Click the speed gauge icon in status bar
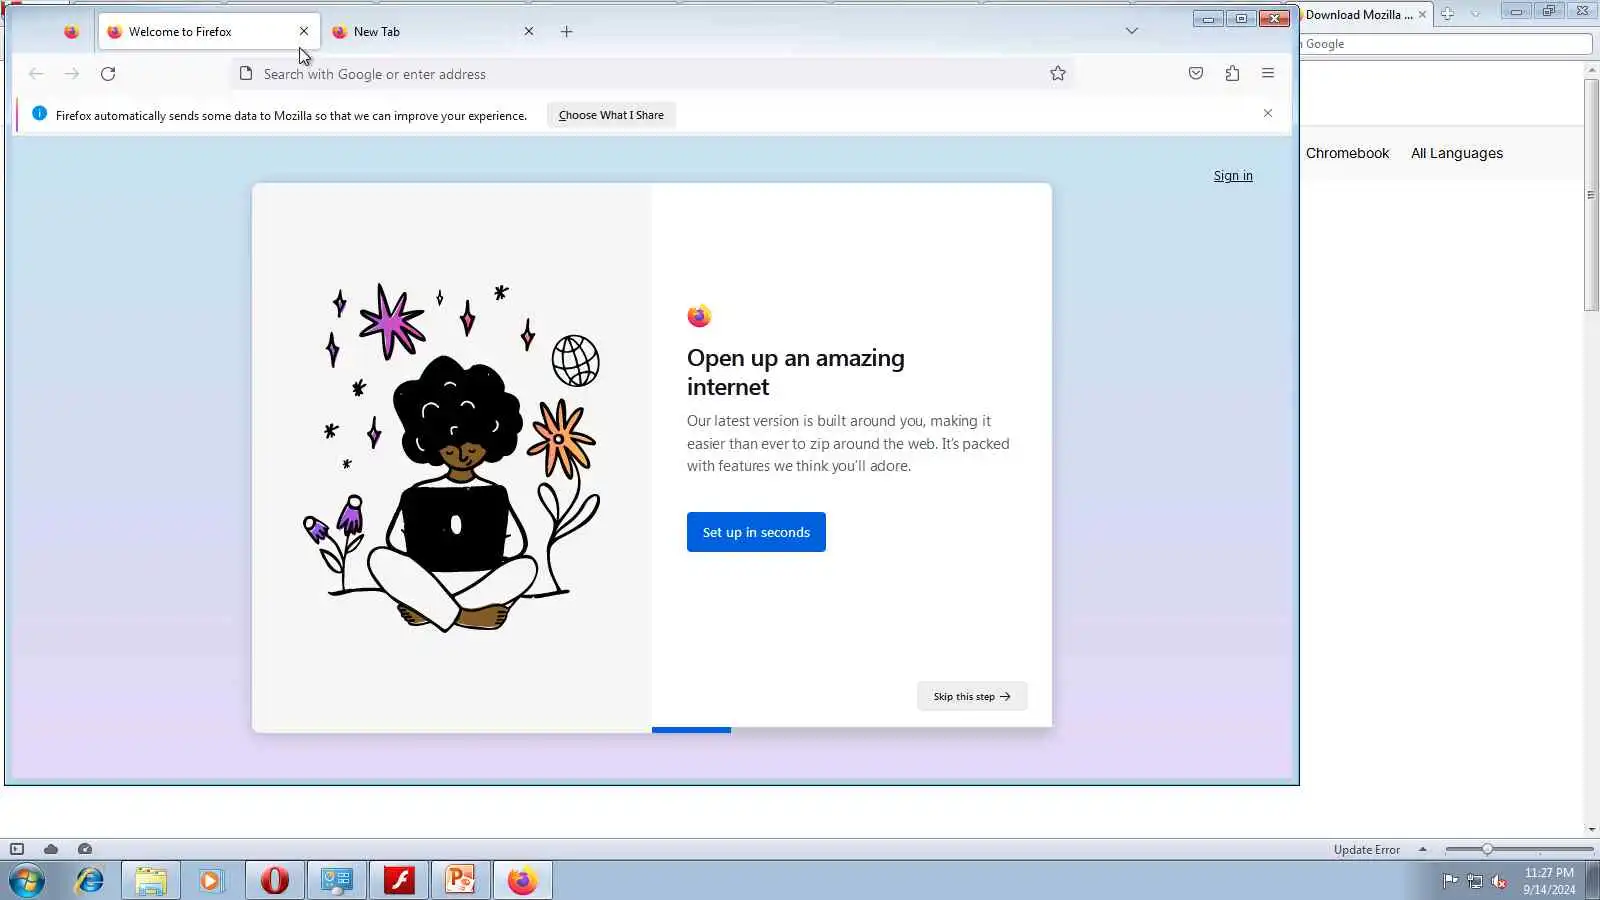This screenshot has height=900, width=1600. (x=85, y=849)
